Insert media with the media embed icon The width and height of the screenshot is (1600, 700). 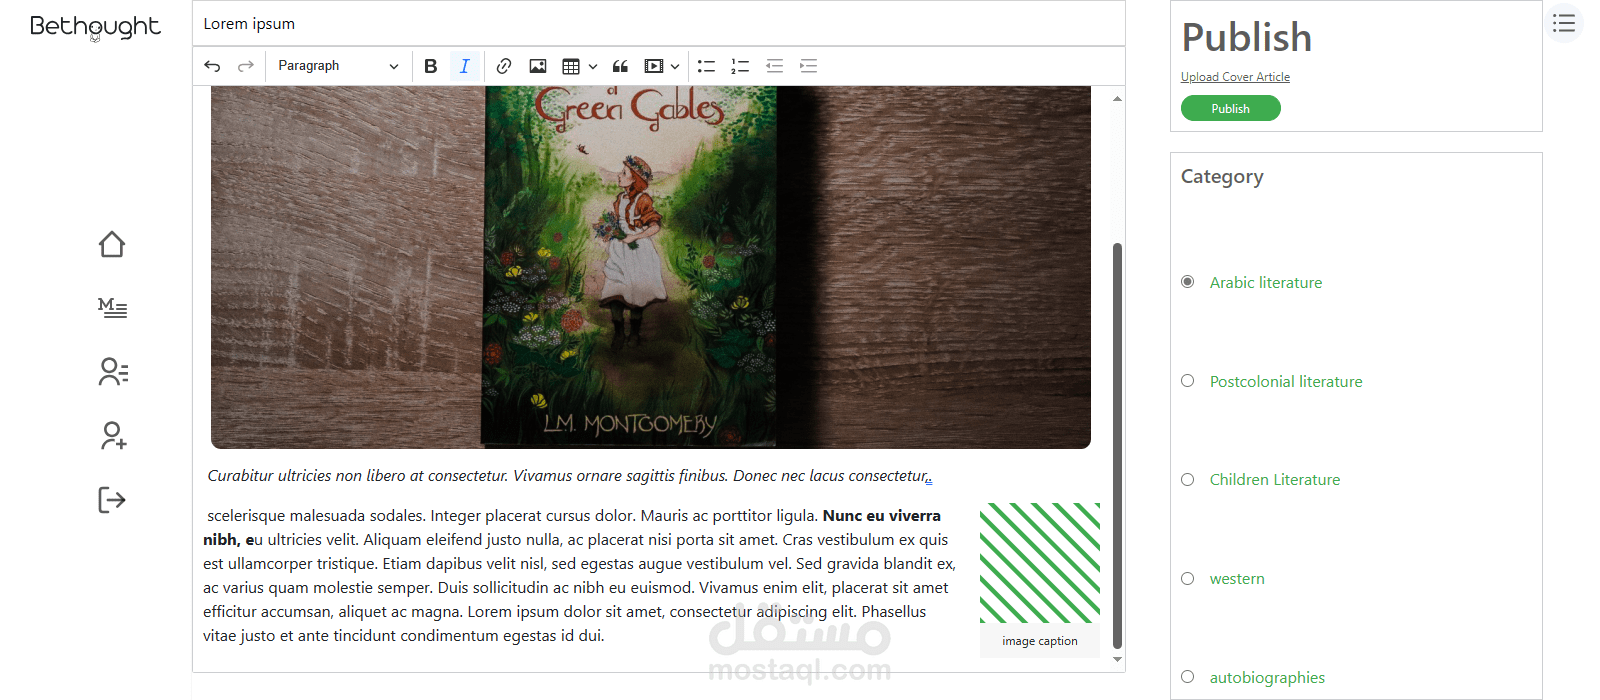[x=654, y=66]
